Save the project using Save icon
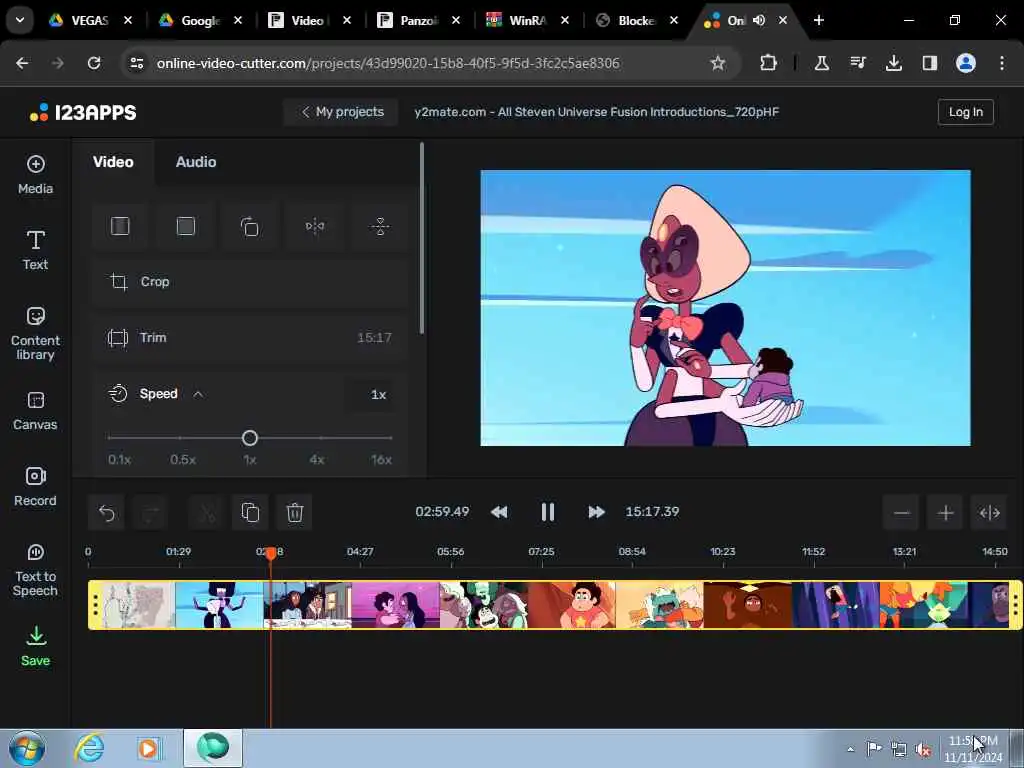The image size is (1024, 768). 35,647
